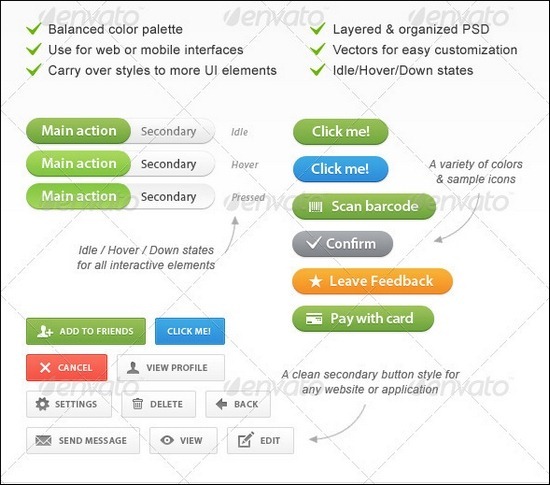The image size is (550, 485).
Task: Click the credit card icon on Pay with card
Action: click(x=314, y=319)
